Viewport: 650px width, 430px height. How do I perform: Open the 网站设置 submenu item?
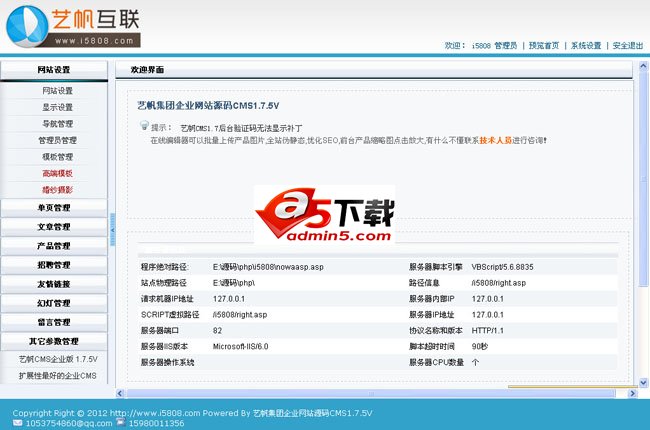point(57,91)
